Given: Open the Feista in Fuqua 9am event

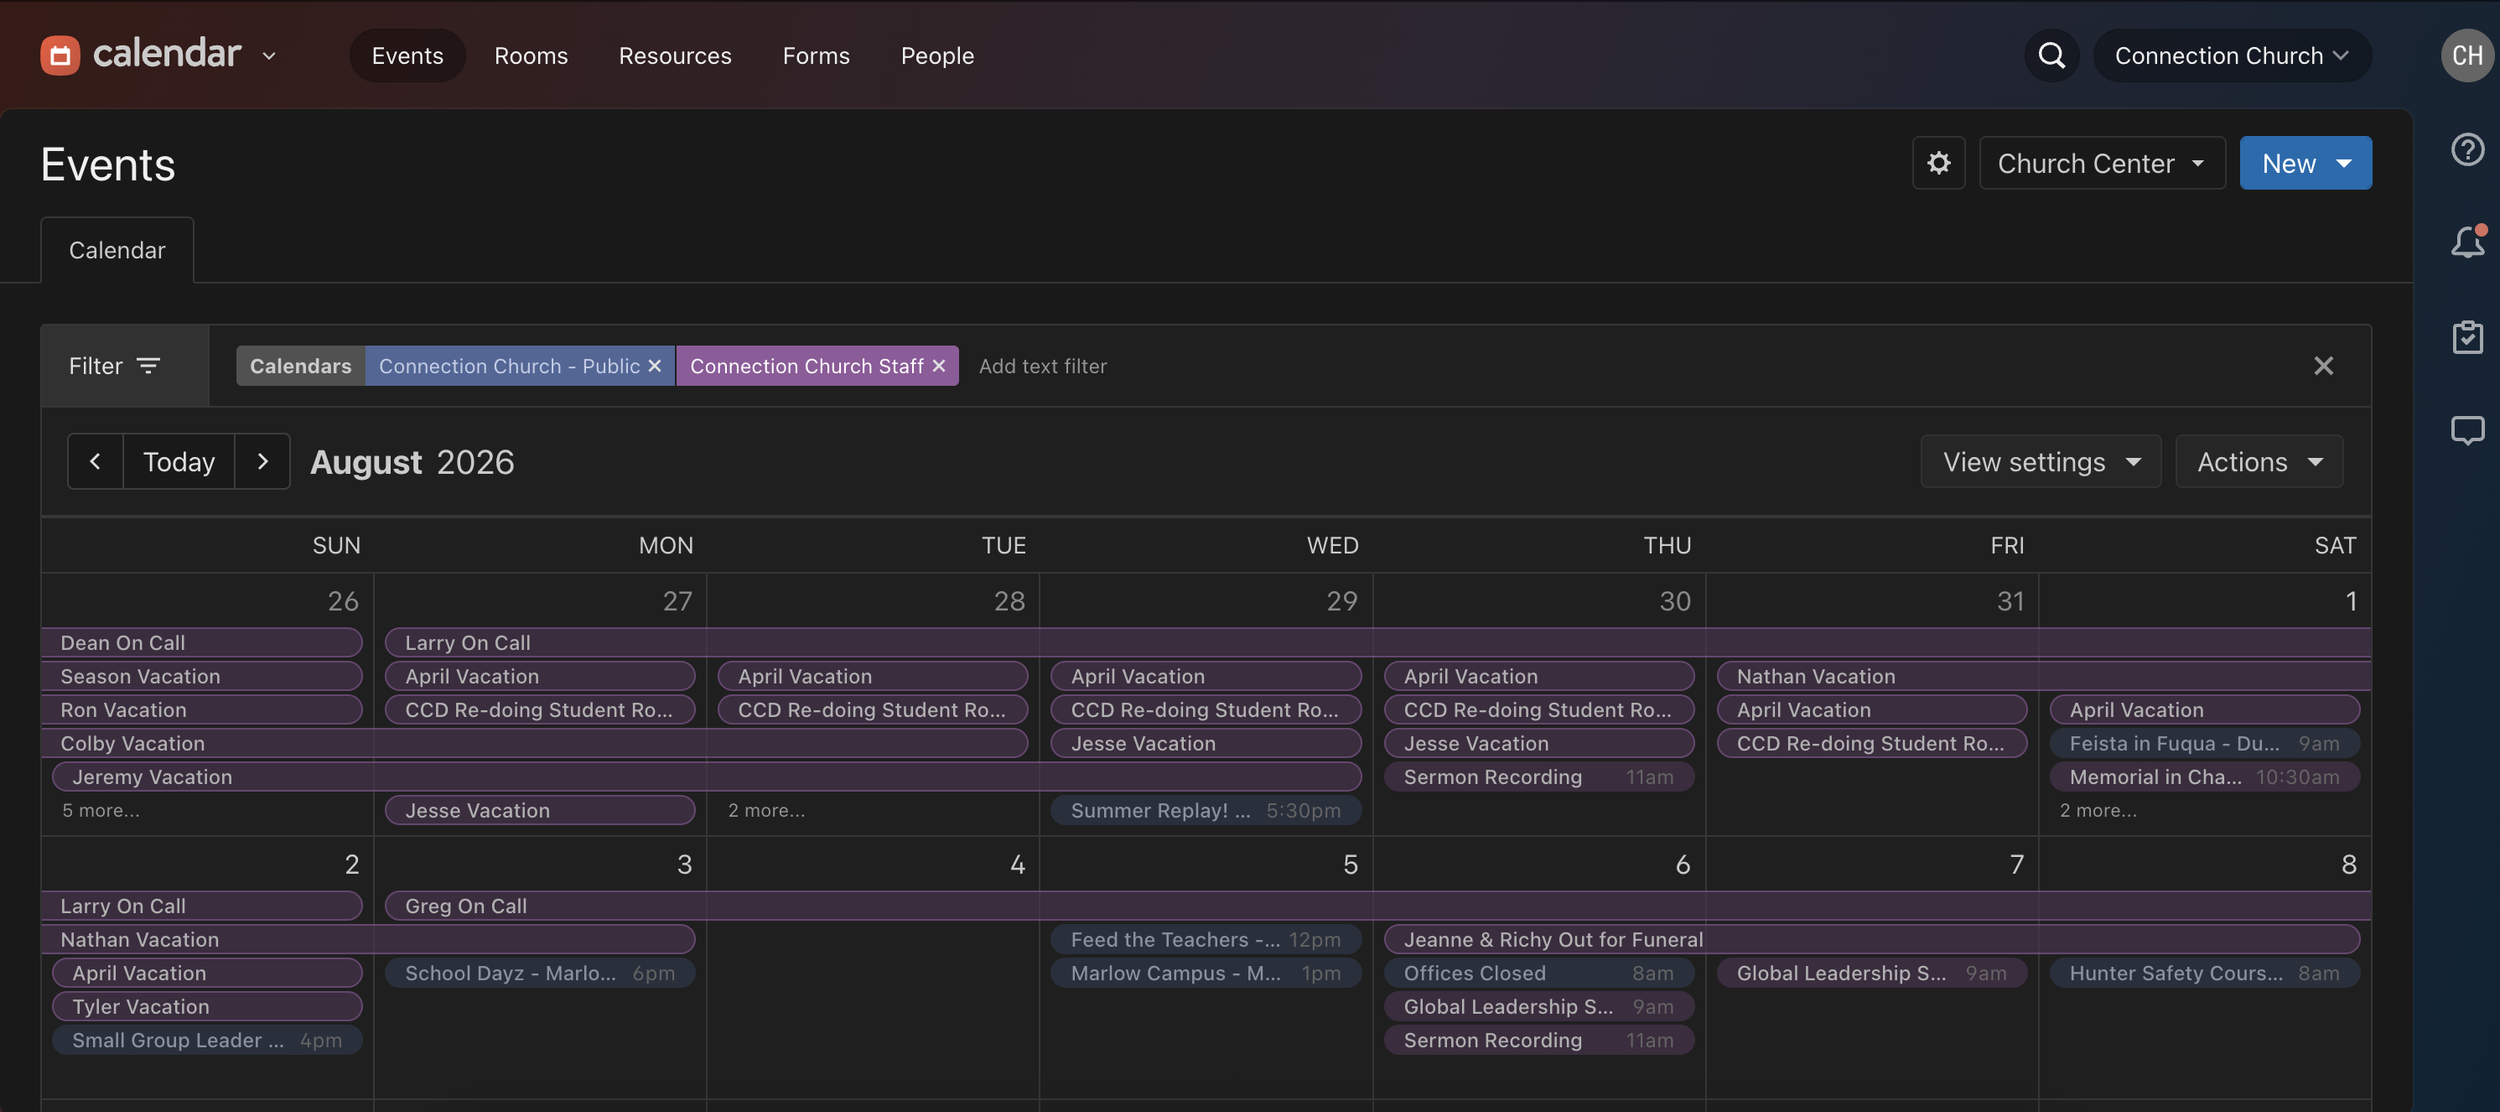Looking at the screenshot, I should tap(2205, 743).
